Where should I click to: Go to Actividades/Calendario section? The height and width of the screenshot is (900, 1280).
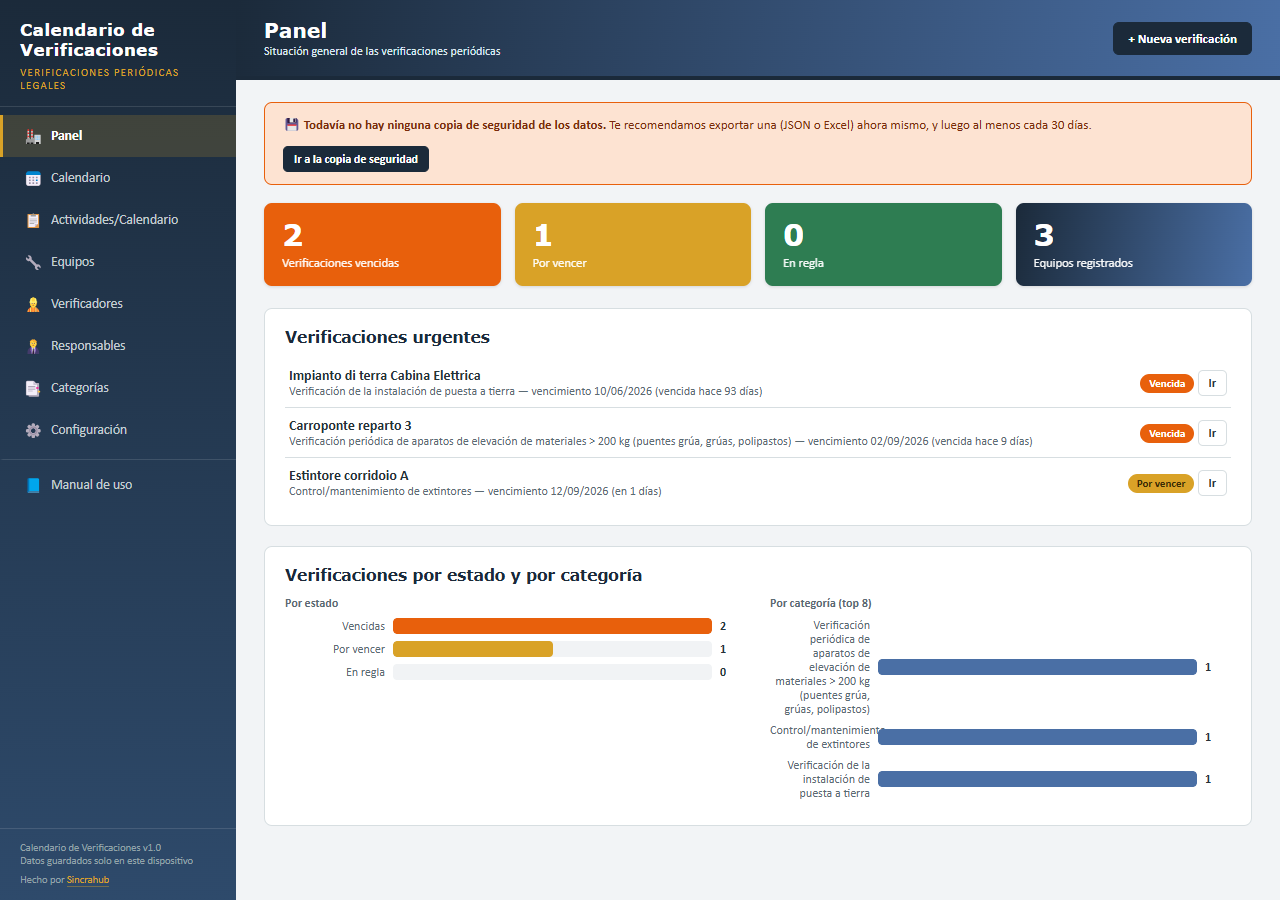(118, 220)
